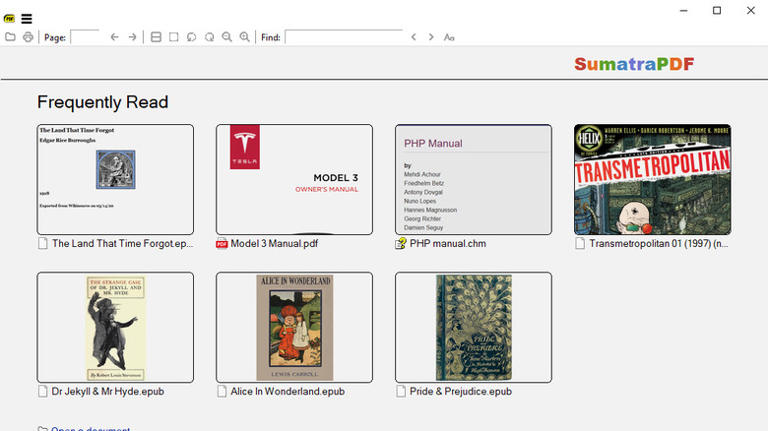Go to previous page arrow
Image resolution: width=768 pixels, height=431 pixels.
point(114,37)
